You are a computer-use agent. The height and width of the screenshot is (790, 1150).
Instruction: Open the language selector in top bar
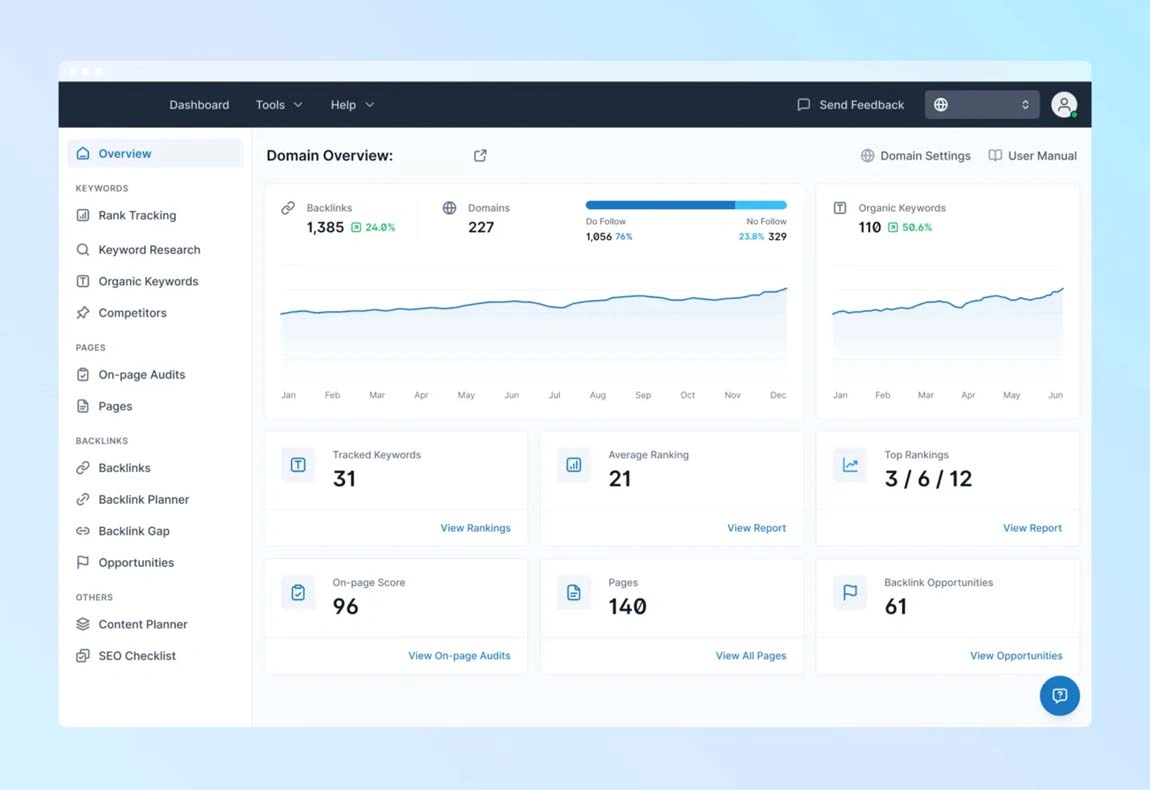tap(981, 104)
